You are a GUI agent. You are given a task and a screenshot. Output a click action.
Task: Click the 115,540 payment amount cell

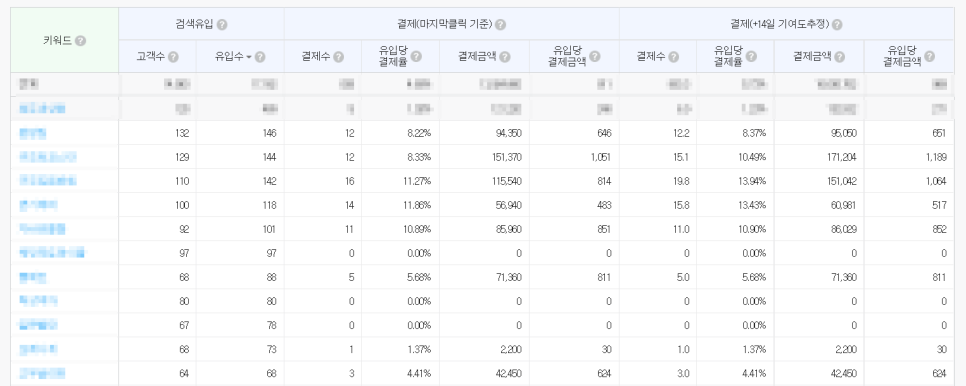[484, 181]
